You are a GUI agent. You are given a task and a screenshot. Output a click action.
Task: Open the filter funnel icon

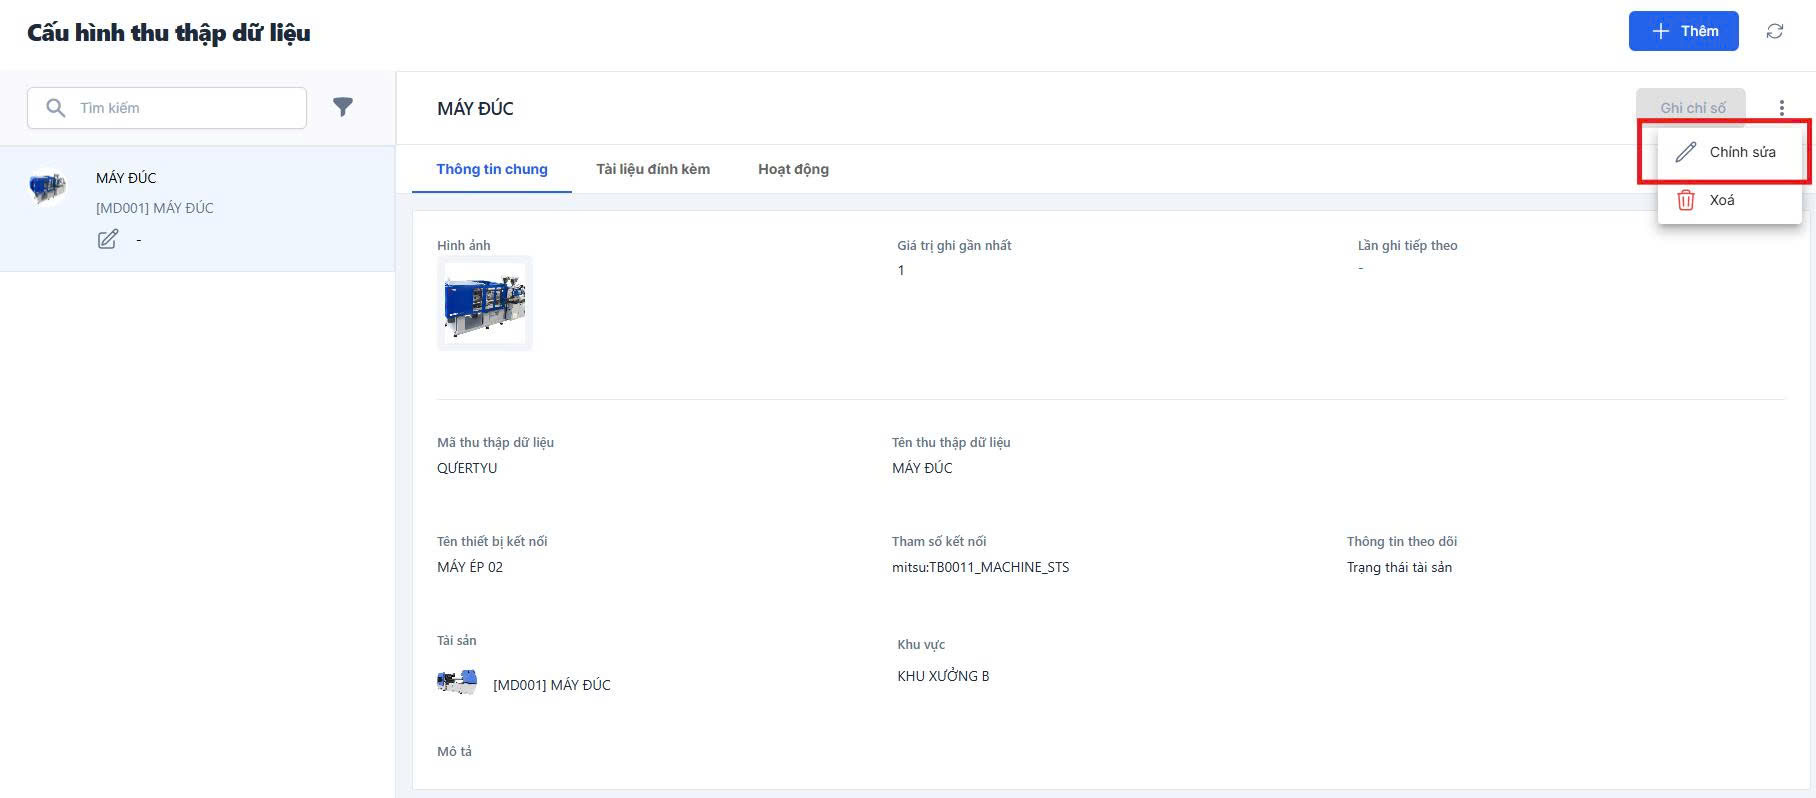pyautogui.click(x=343, y=107)
